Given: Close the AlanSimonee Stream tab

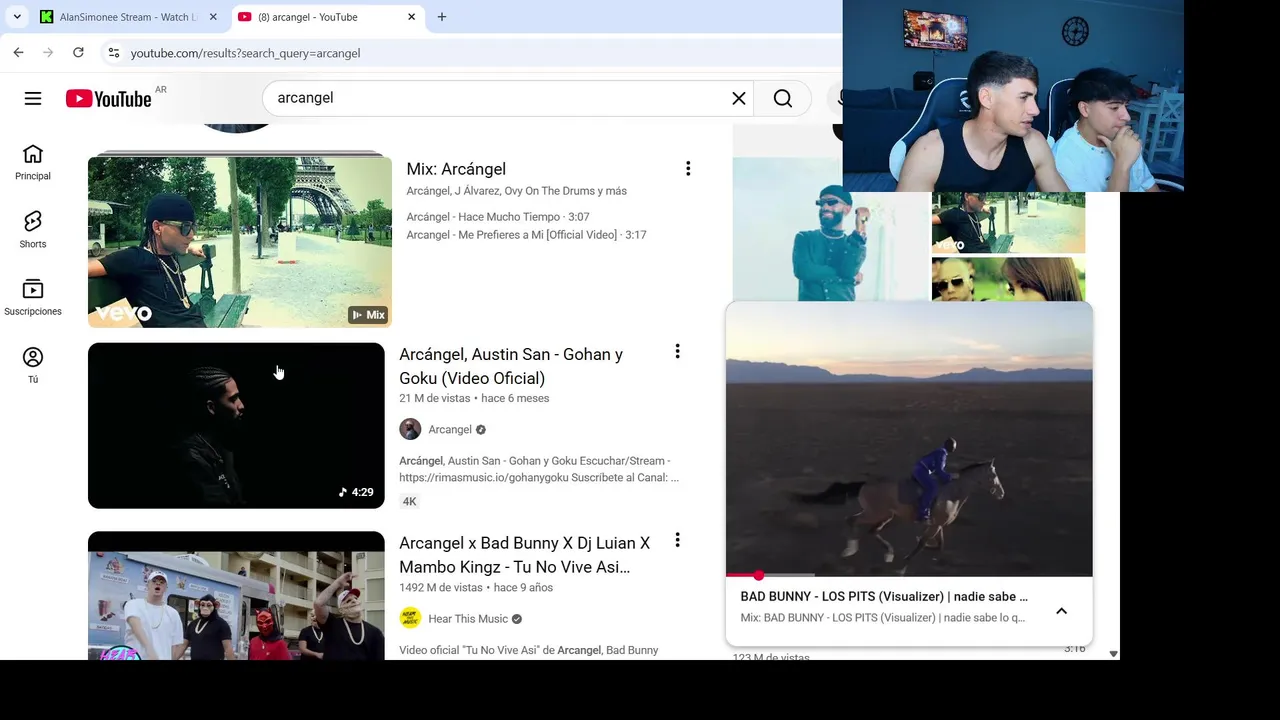Looking at the screenshot, I should (213, 17).
